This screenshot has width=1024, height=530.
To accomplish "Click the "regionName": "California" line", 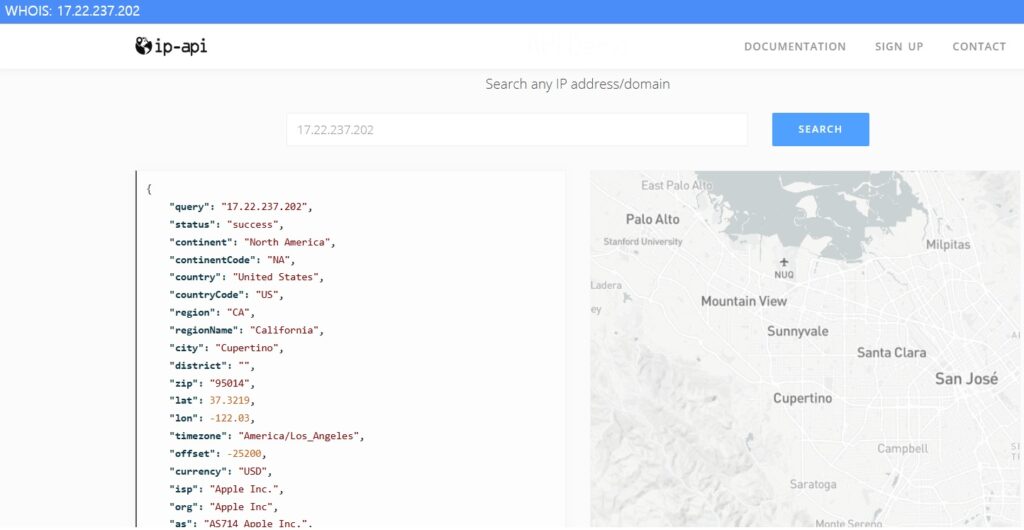I will coord(246,330).
